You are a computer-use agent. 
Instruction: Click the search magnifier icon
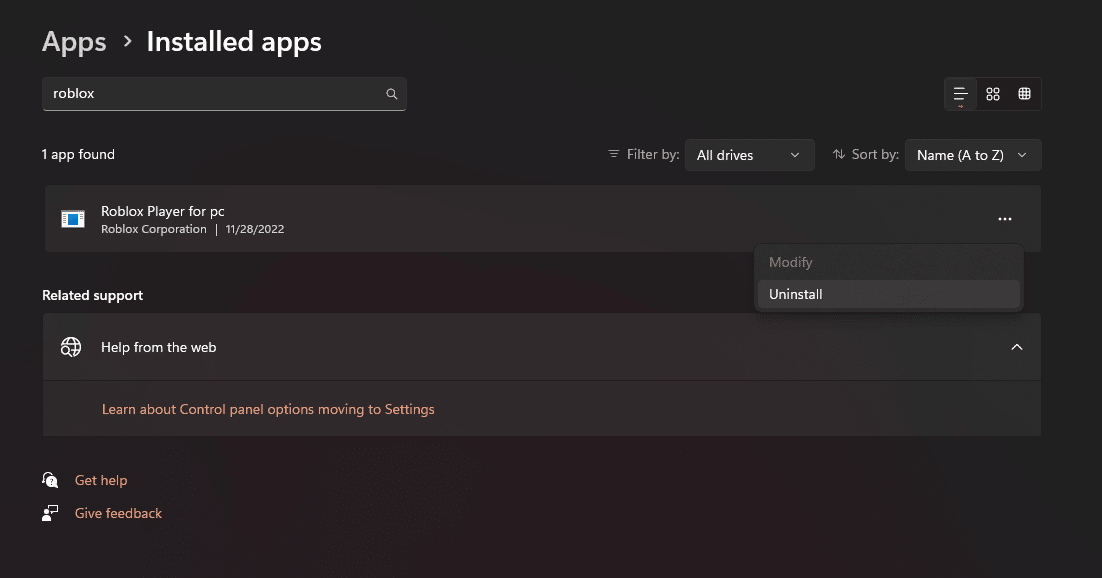click(x=391, y=94)
